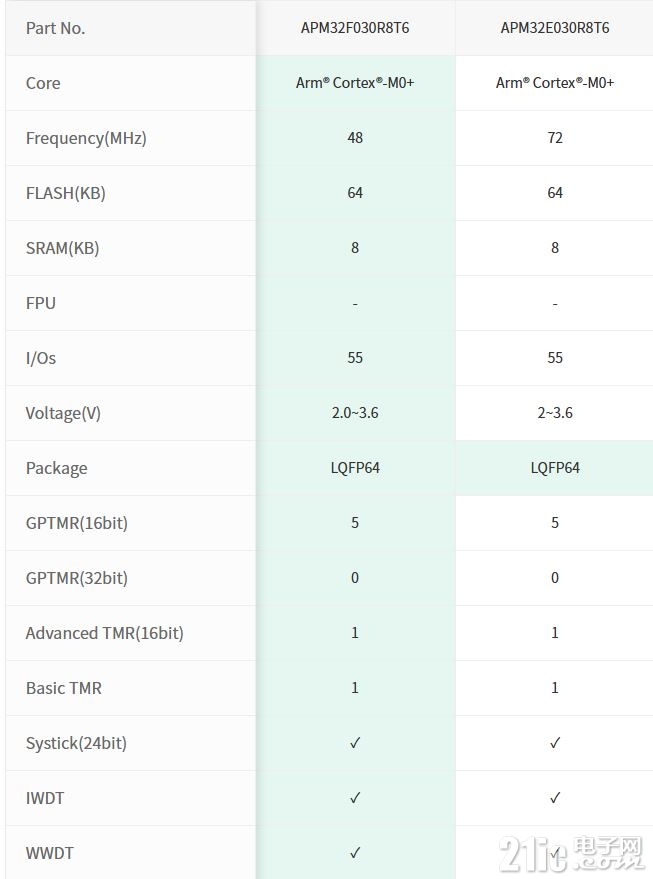Click the Frequency(MHz) row label

[86, 138]
